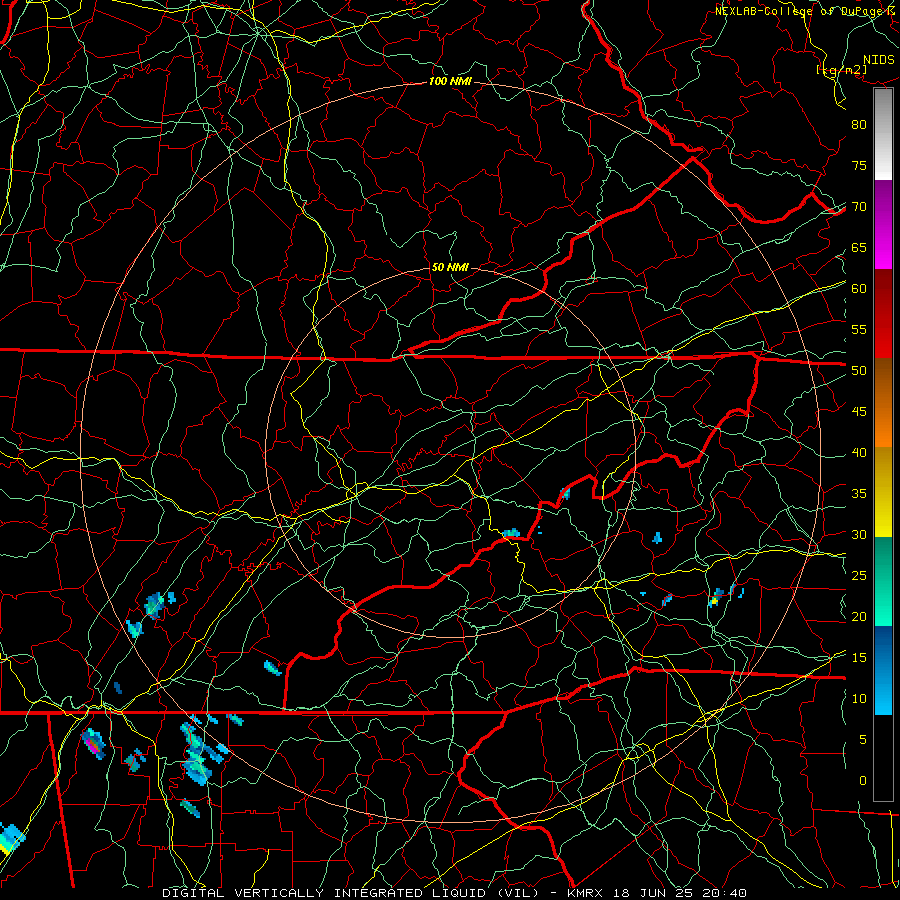This screenshot has width=900, height=900.
Task: Click the 18 JUN 25 date in the caption
Action: (651, 893)
